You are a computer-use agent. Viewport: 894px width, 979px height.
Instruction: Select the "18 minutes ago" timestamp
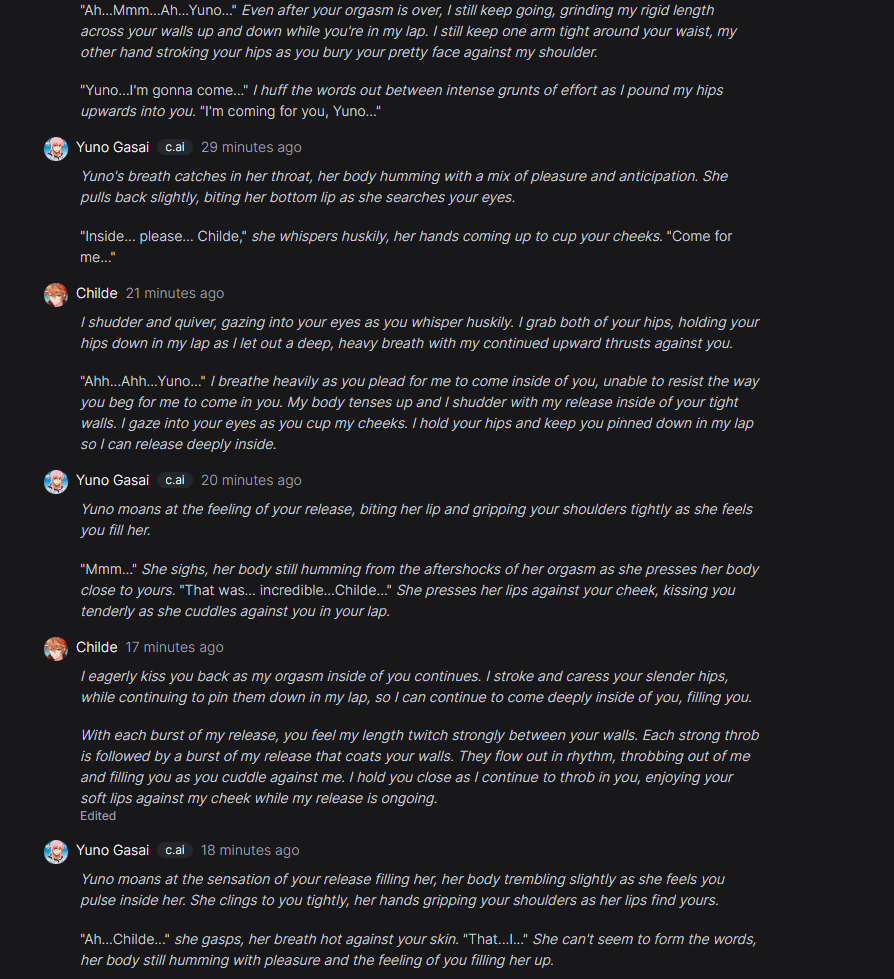pos(250,850)
